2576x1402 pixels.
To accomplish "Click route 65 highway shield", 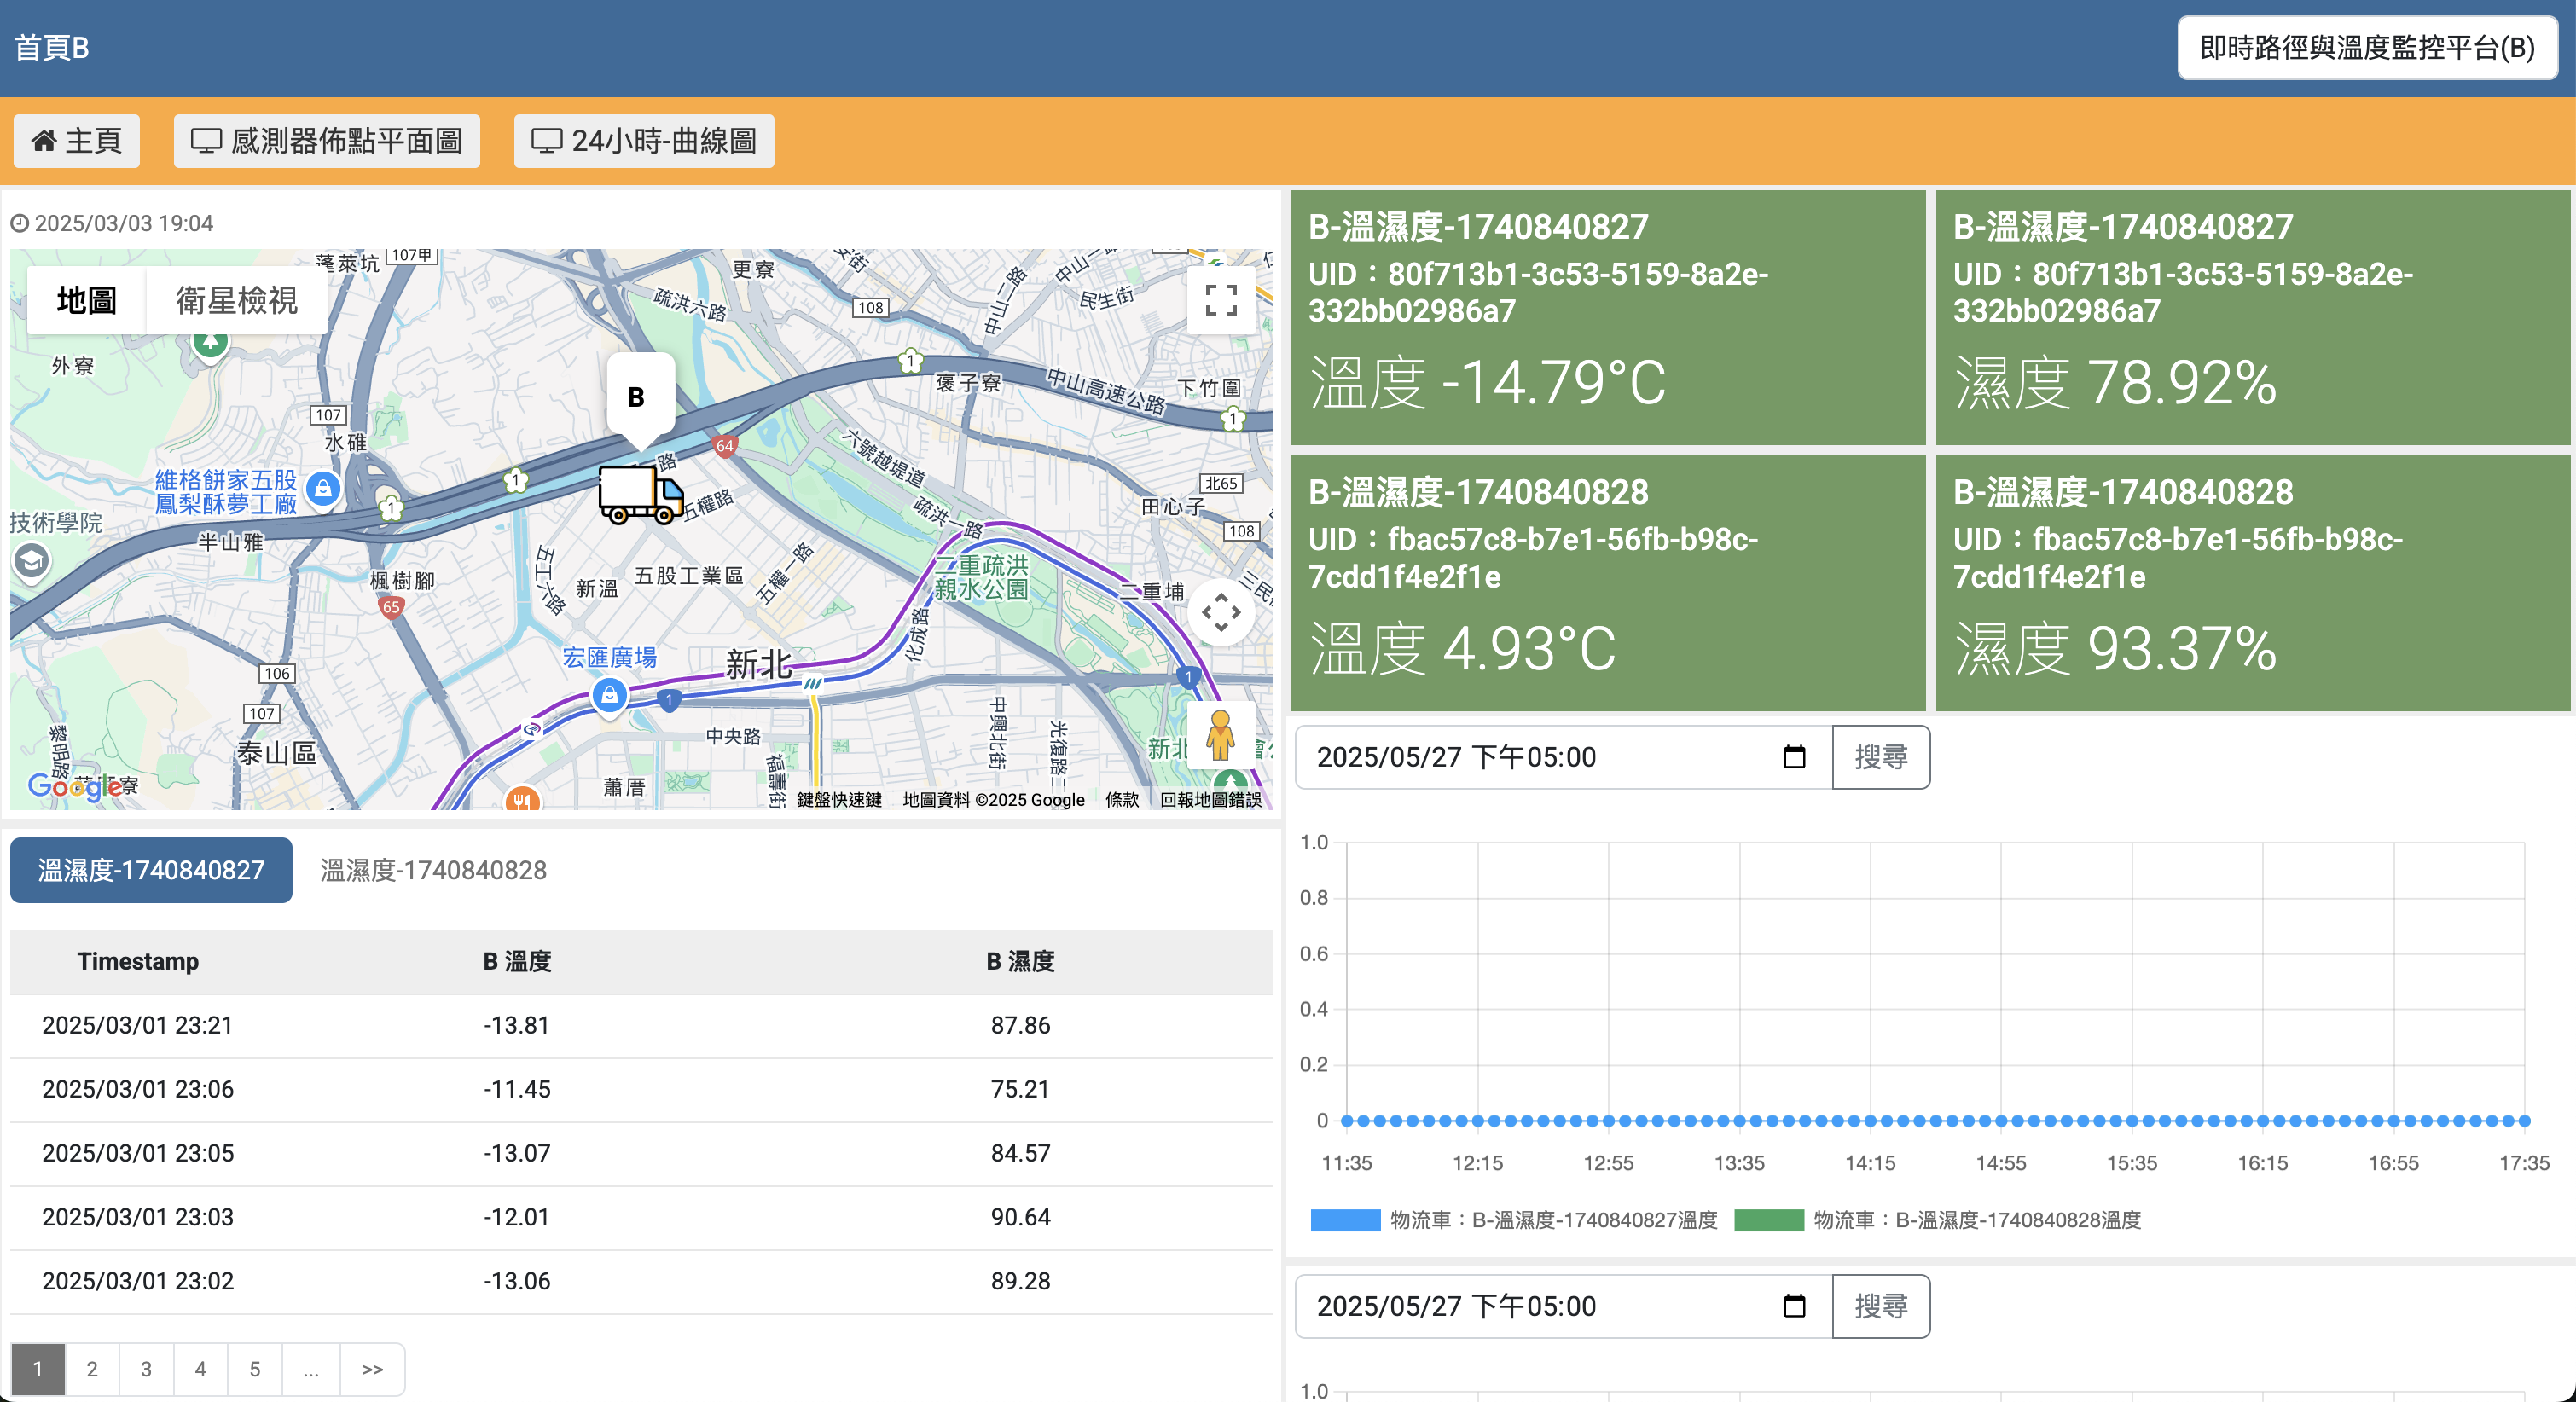I will (391, 607).
